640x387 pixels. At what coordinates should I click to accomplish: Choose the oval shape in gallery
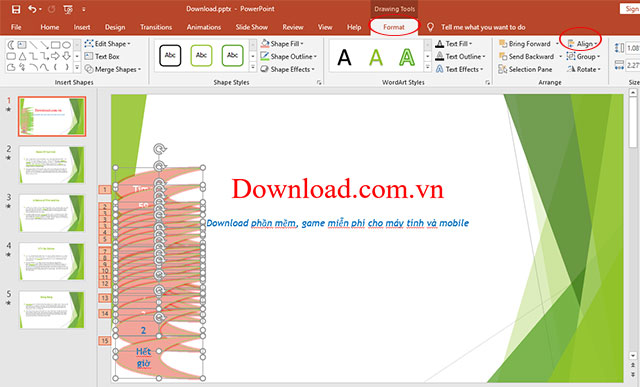66,44
